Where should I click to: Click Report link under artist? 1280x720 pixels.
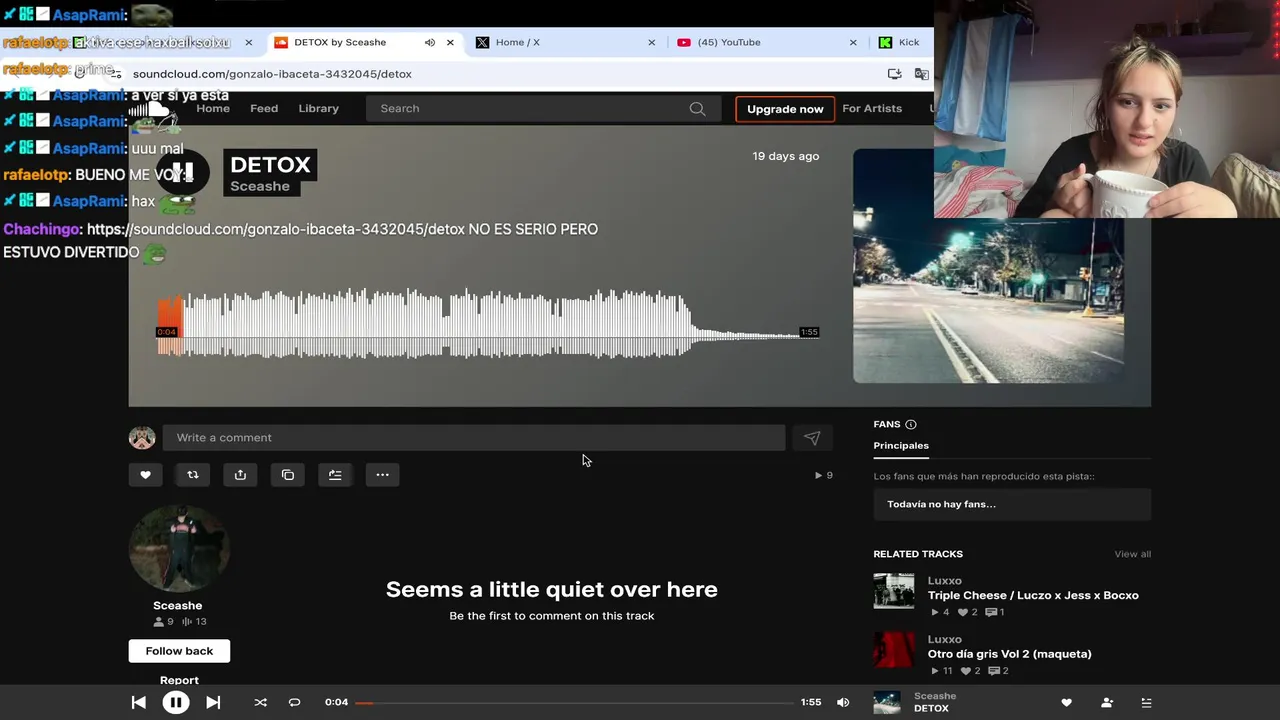tap(179, 680)
